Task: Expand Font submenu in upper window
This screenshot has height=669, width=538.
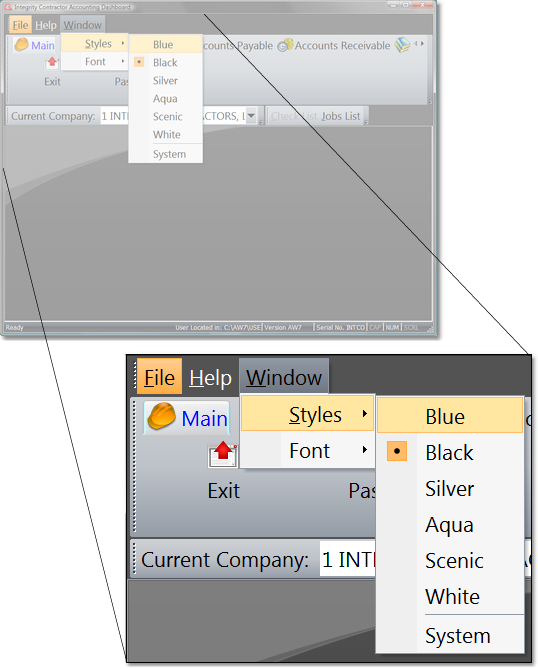Action: pyautogui.click(x=95, y=61)
